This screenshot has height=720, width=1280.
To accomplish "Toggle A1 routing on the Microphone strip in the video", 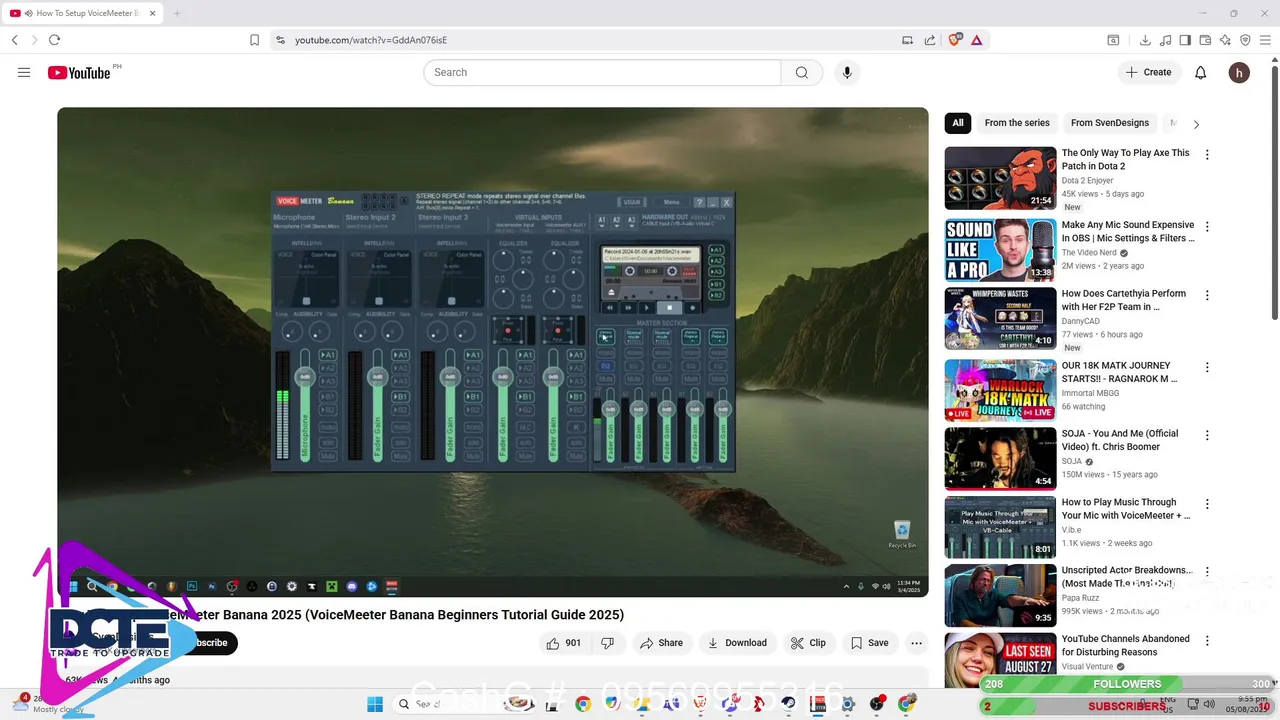I will click(x=327, y=355).
